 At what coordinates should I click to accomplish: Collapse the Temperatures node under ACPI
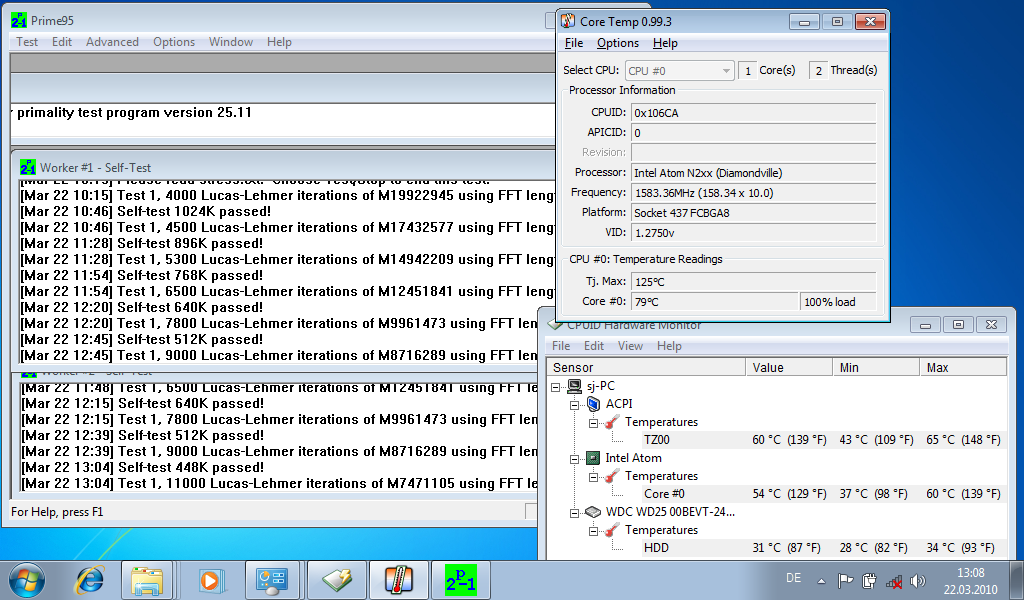tap(594, 422)
